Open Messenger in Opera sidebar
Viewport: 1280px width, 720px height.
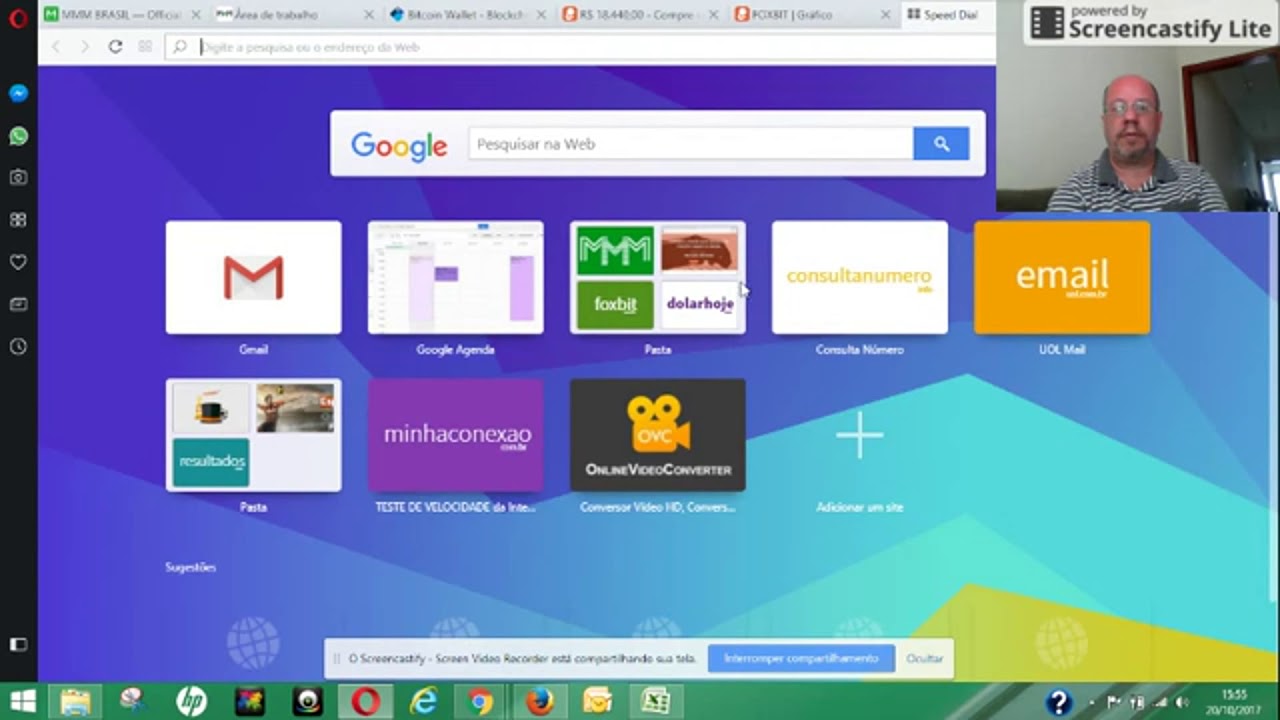click(18, 93)
